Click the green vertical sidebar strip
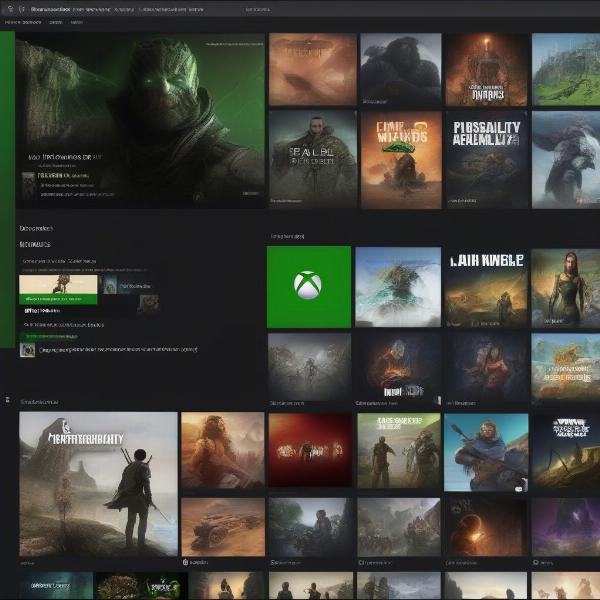The height and width of the screenshot is (600, 600). tap(8, 189)
